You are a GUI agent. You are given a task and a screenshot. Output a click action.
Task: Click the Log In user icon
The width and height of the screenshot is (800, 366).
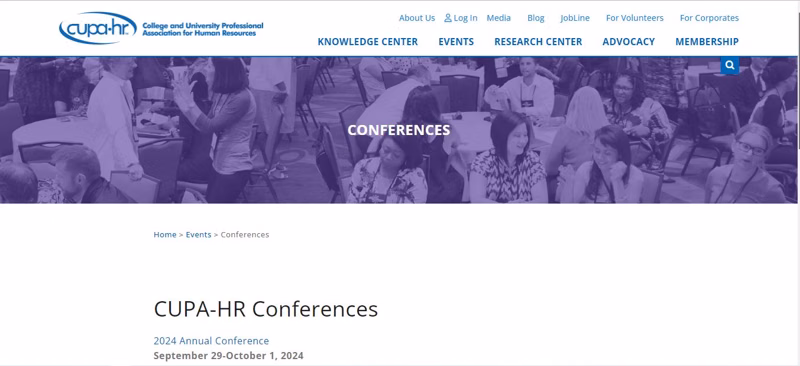pos(448,18)
